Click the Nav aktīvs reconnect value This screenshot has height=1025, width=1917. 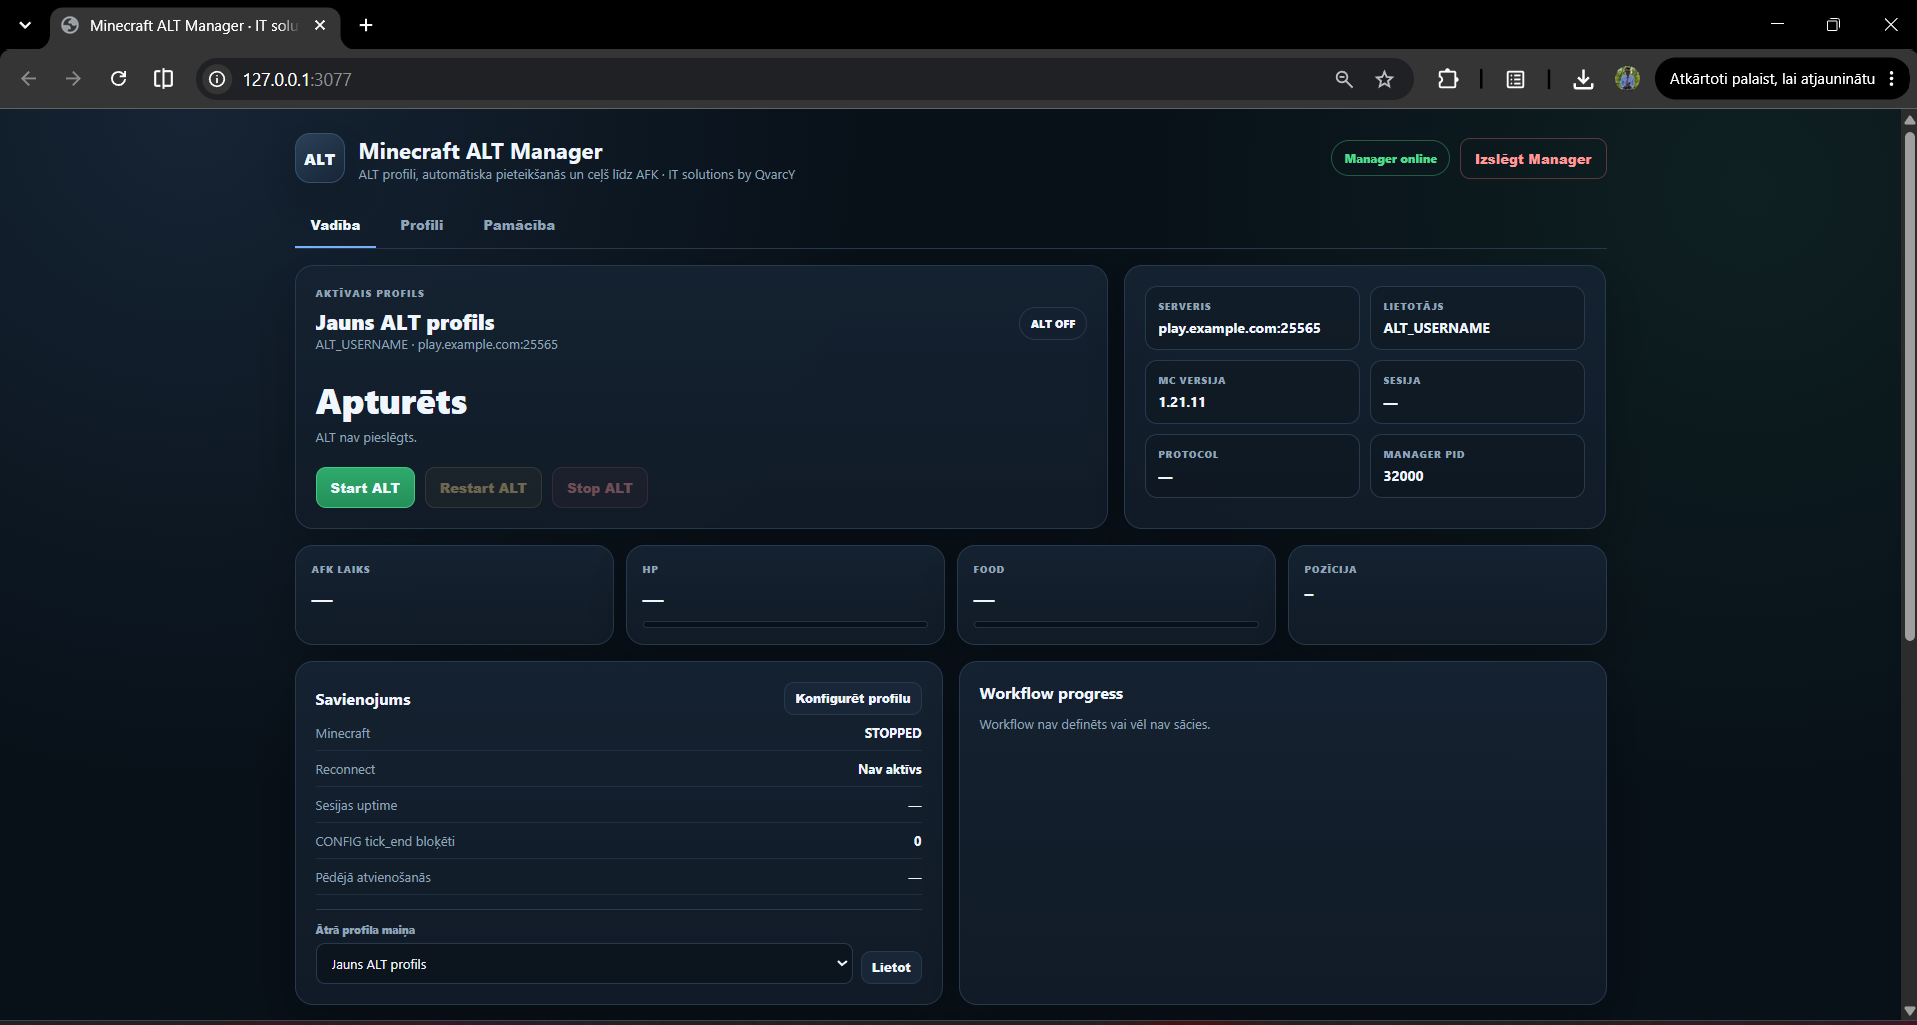[x=890, y=769]
